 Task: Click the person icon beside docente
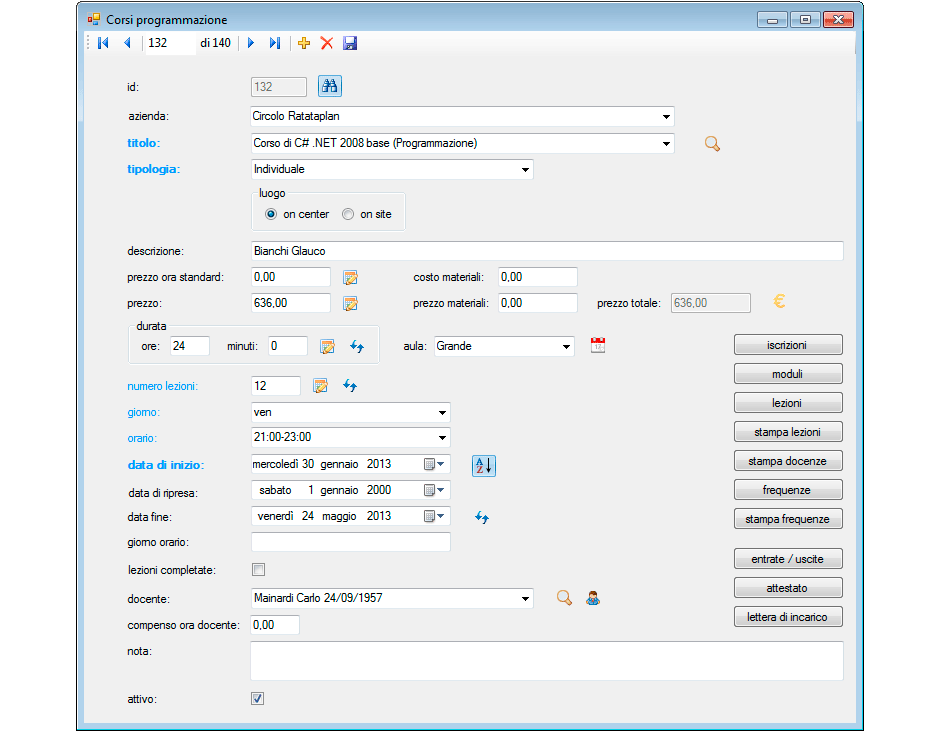click(593, 598)
